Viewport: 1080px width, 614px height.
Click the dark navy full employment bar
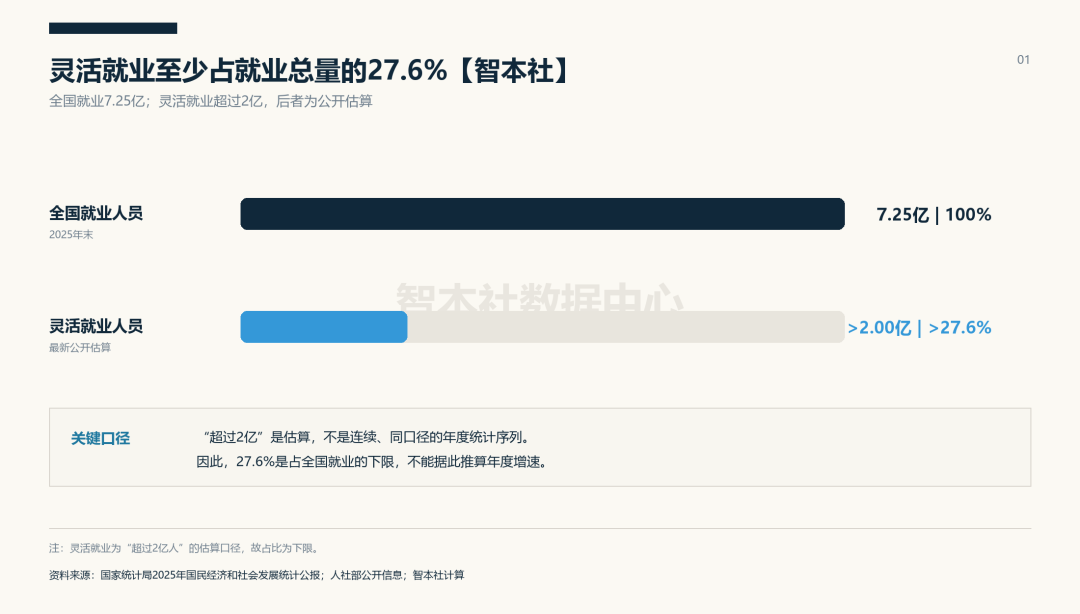542,214
